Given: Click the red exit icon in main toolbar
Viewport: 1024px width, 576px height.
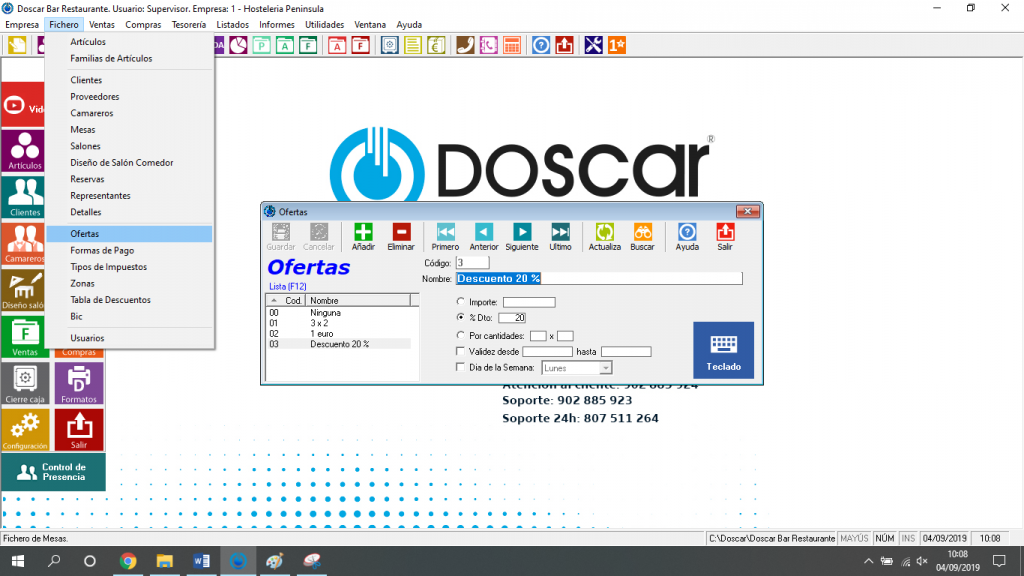Looking at the screenshot, I should [564, 45].
